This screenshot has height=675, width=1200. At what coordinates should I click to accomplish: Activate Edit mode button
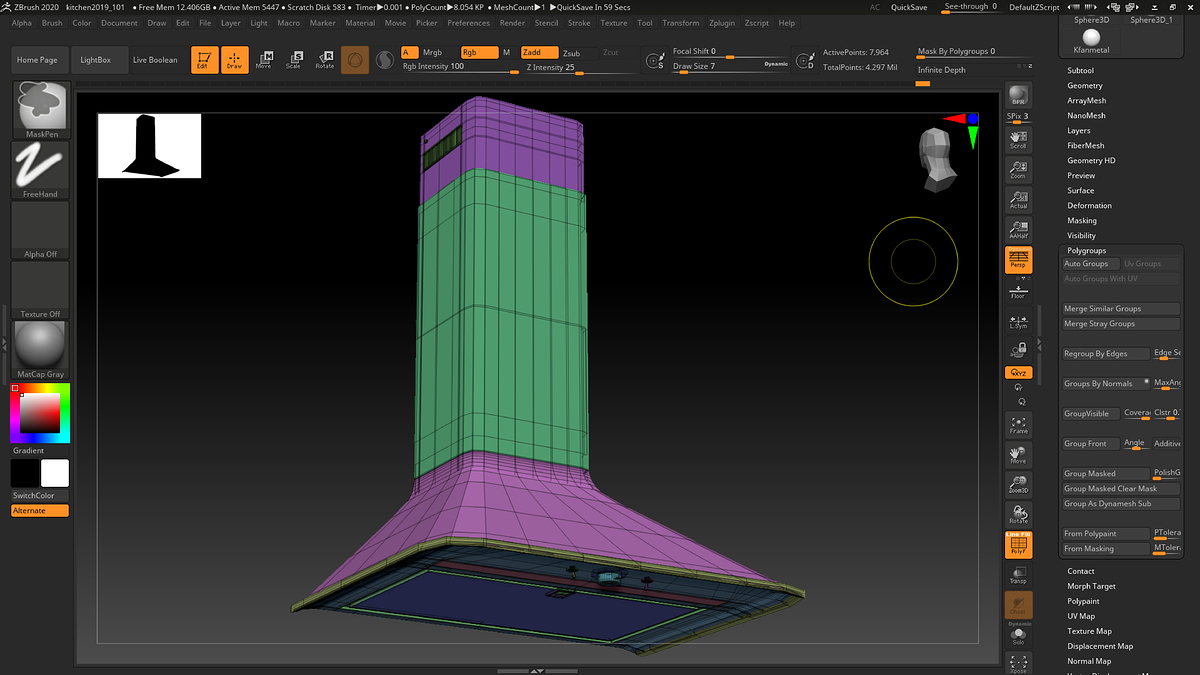[205, 60]
